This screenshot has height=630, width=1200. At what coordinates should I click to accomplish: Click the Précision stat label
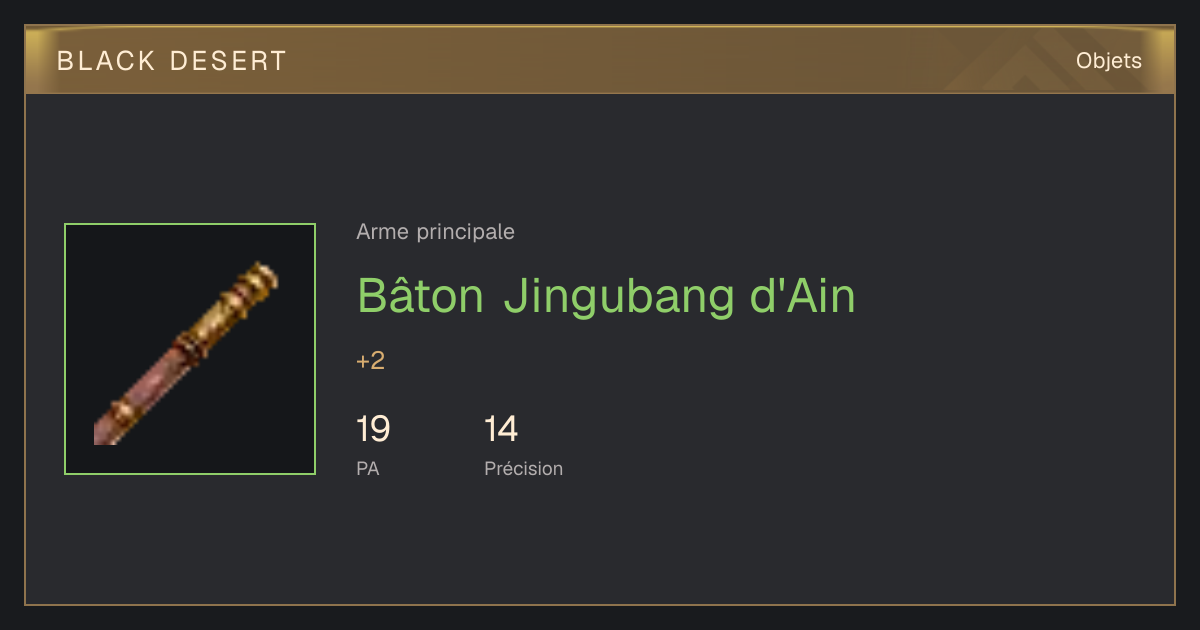[x=523, y=468]
